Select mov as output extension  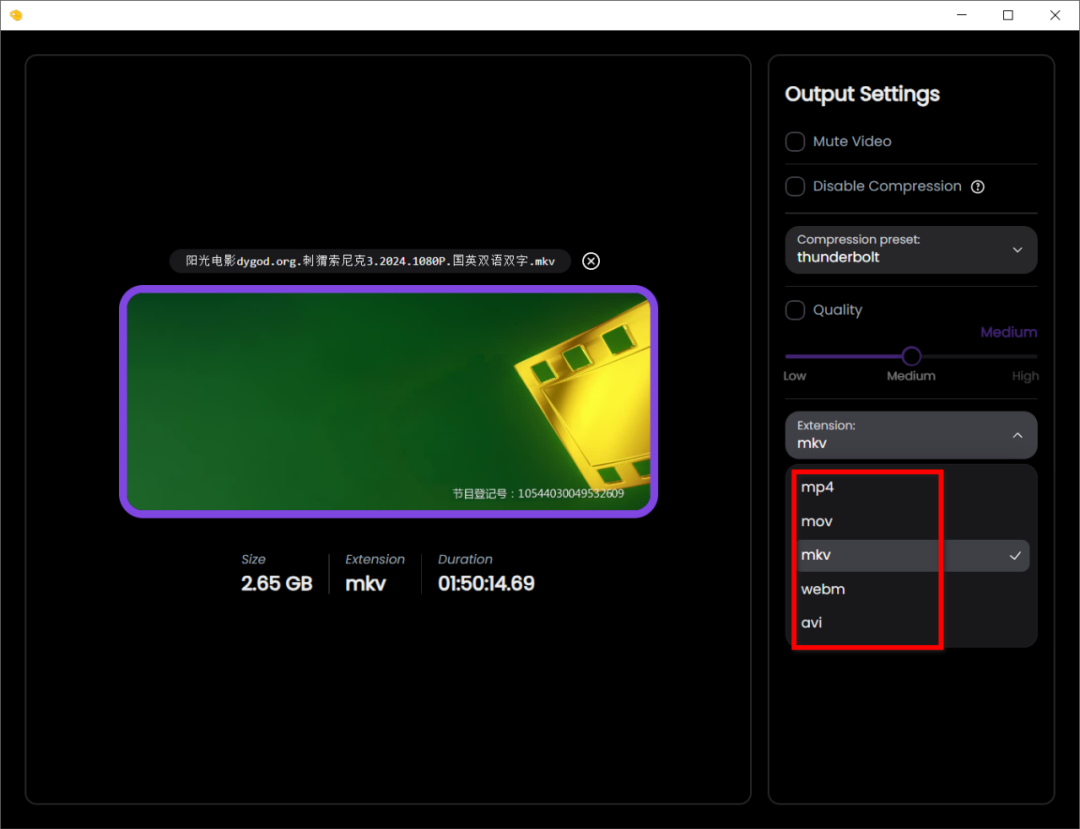click(817, 522)
